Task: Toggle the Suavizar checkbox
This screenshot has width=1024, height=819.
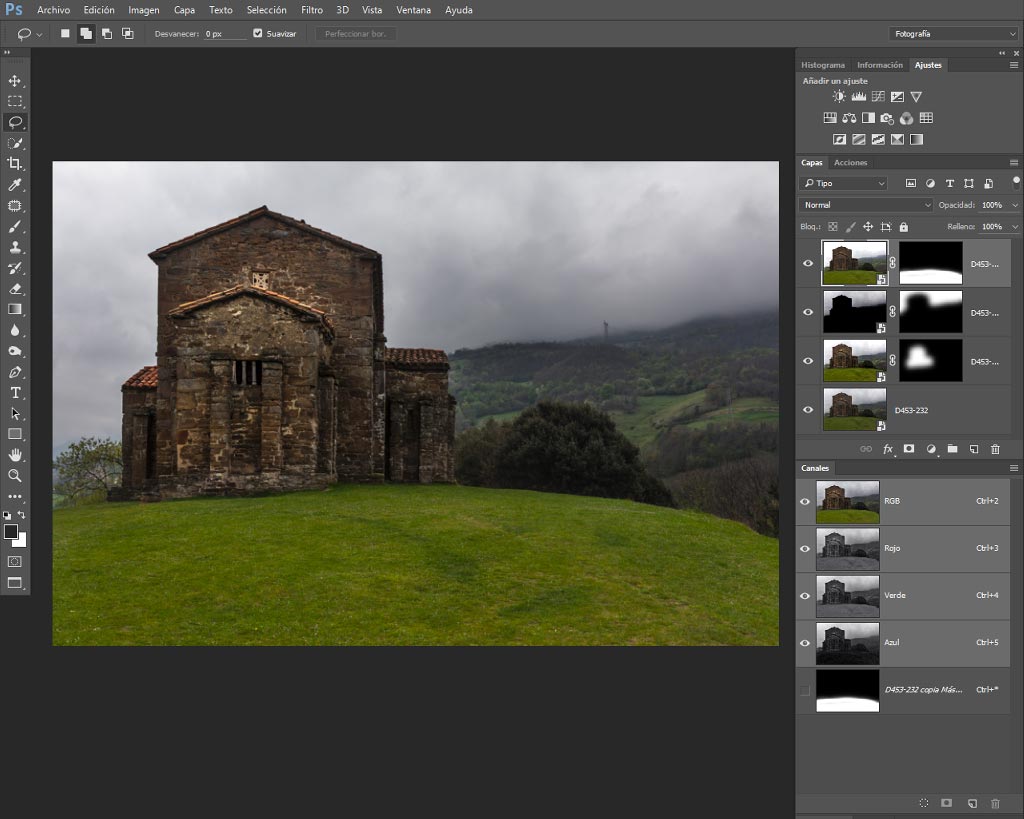Action: click(x=257, y=33)
